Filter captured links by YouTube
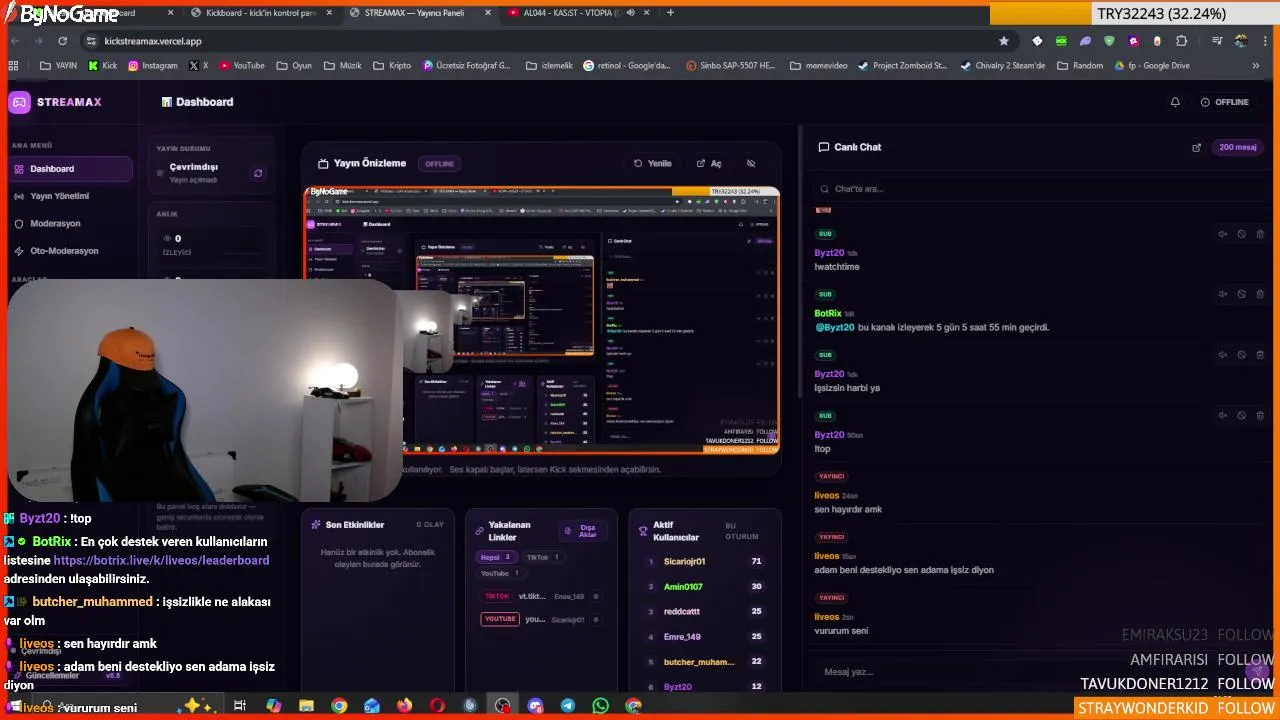The width and height of the screenshot is (1280, 720). coord(500,573)
